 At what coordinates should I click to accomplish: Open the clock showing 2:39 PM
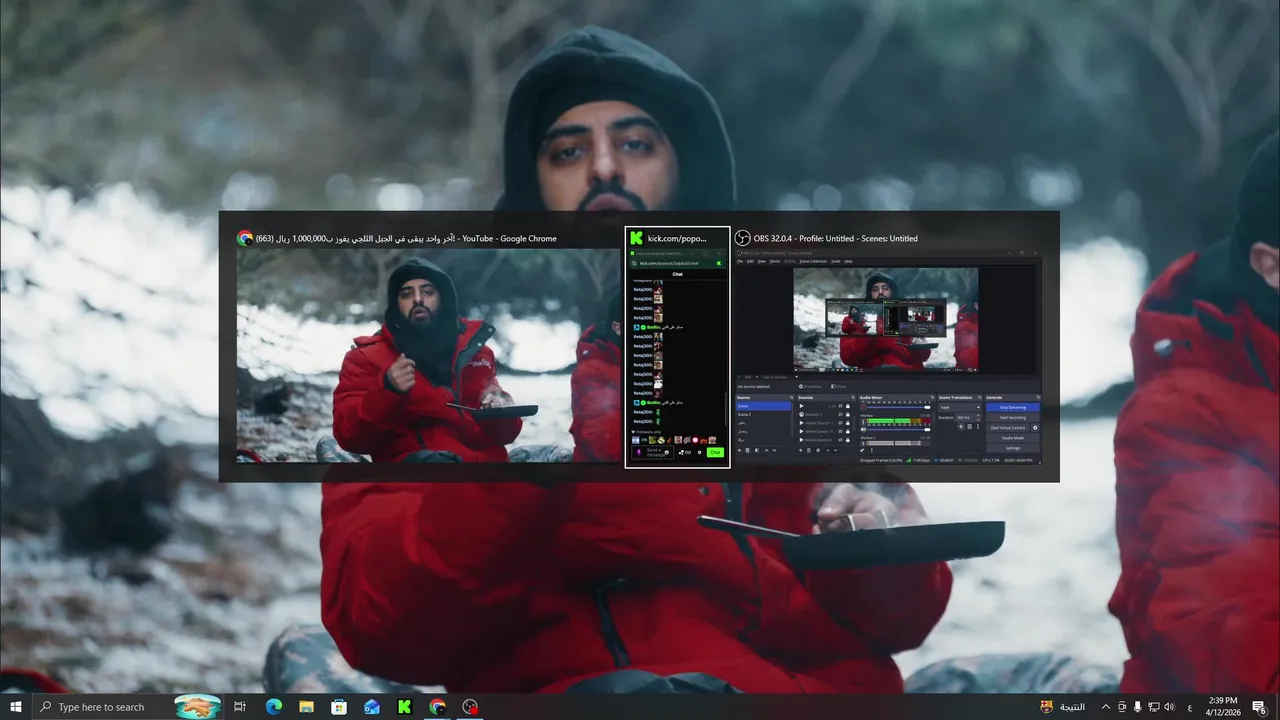(x=1223, y=707)
